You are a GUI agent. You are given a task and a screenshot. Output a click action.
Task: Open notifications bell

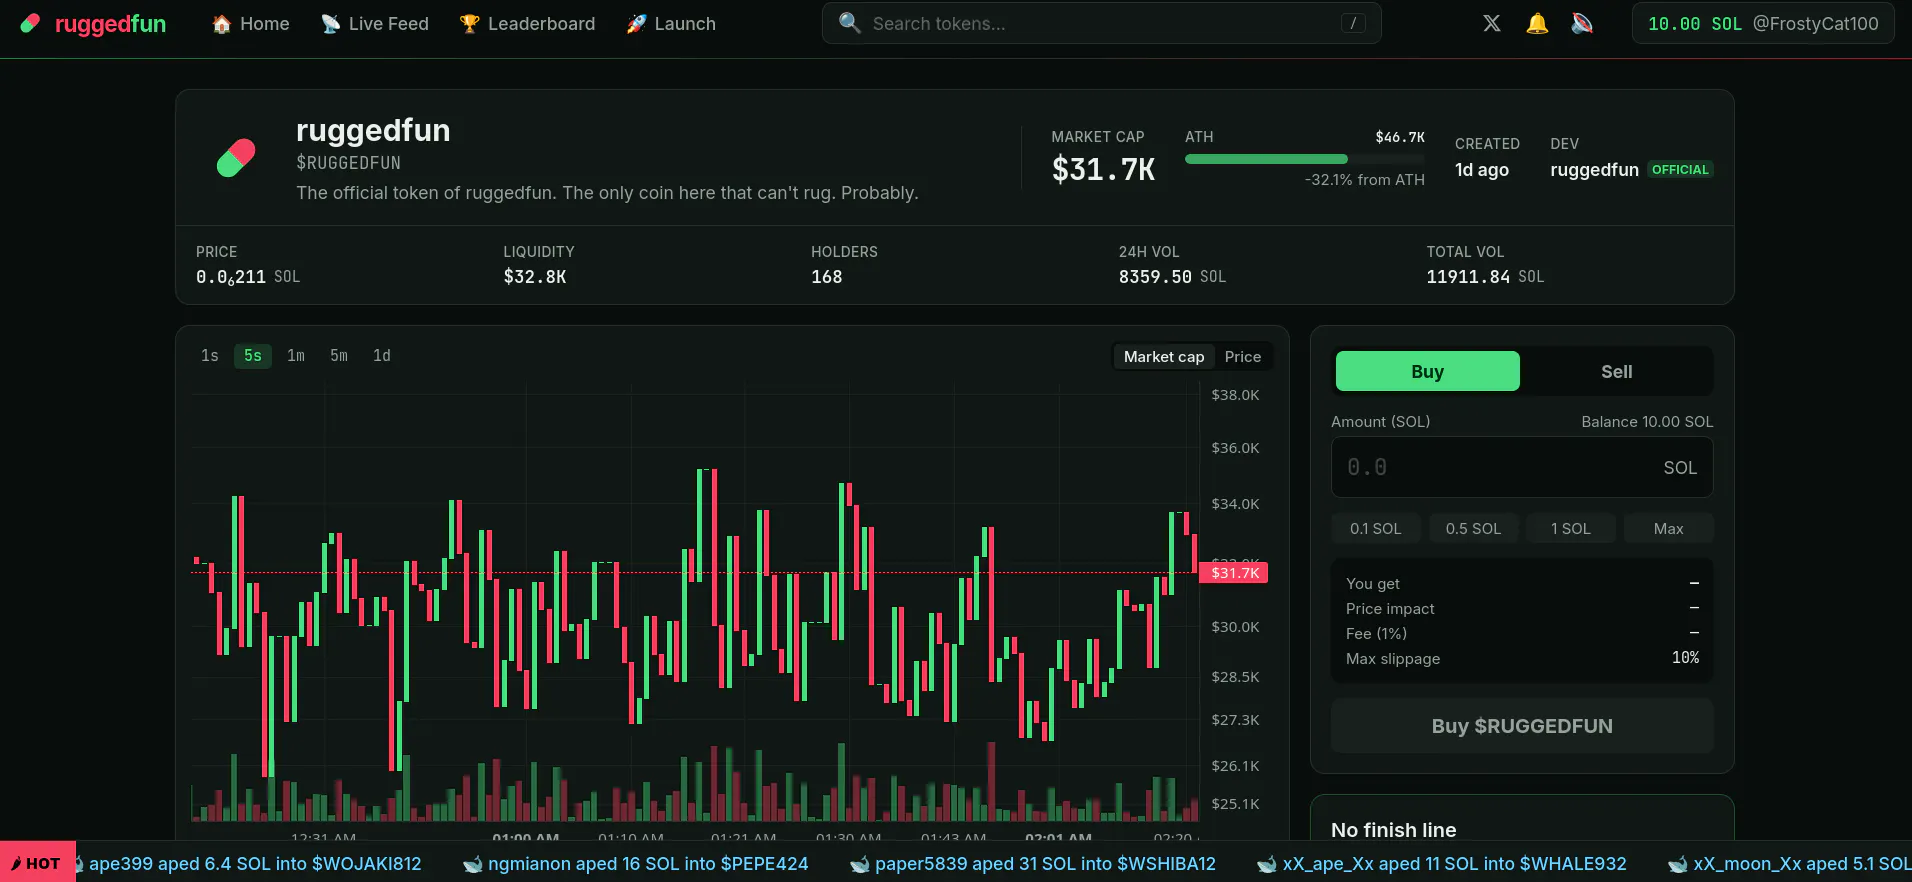(x=1537, y=23)
